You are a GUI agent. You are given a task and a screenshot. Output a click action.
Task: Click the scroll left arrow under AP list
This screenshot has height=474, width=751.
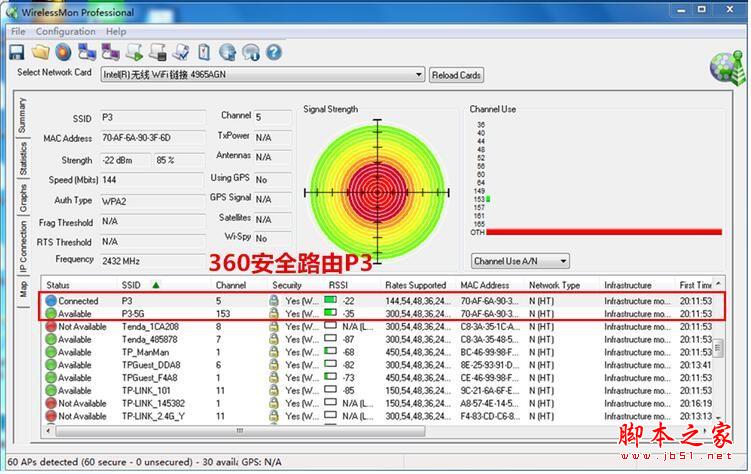coord(48,431)
